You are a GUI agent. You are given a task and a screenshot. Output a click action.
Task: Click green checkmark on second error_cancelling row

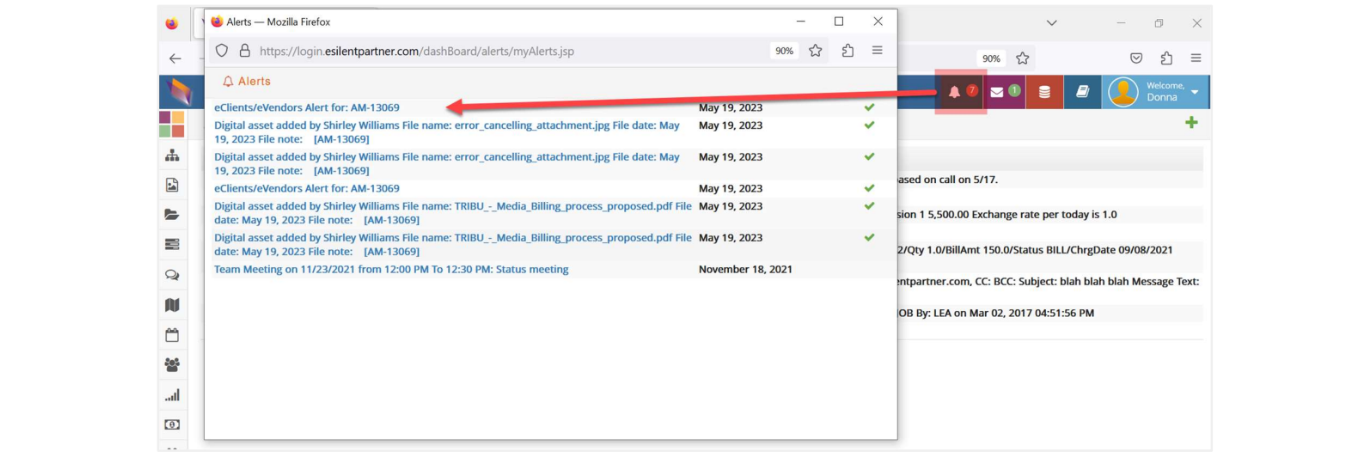[869, 156]
